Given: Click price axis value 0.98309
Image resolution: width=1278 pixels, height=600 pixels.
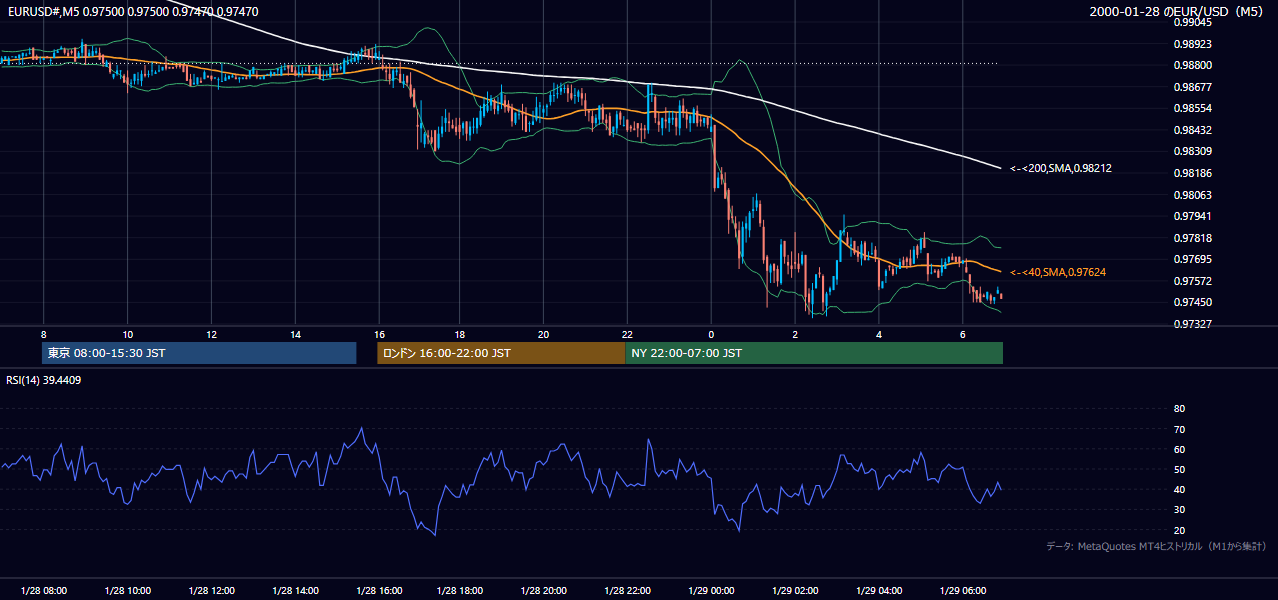Looking at the screenshot, I should [x=1193, y=151].
